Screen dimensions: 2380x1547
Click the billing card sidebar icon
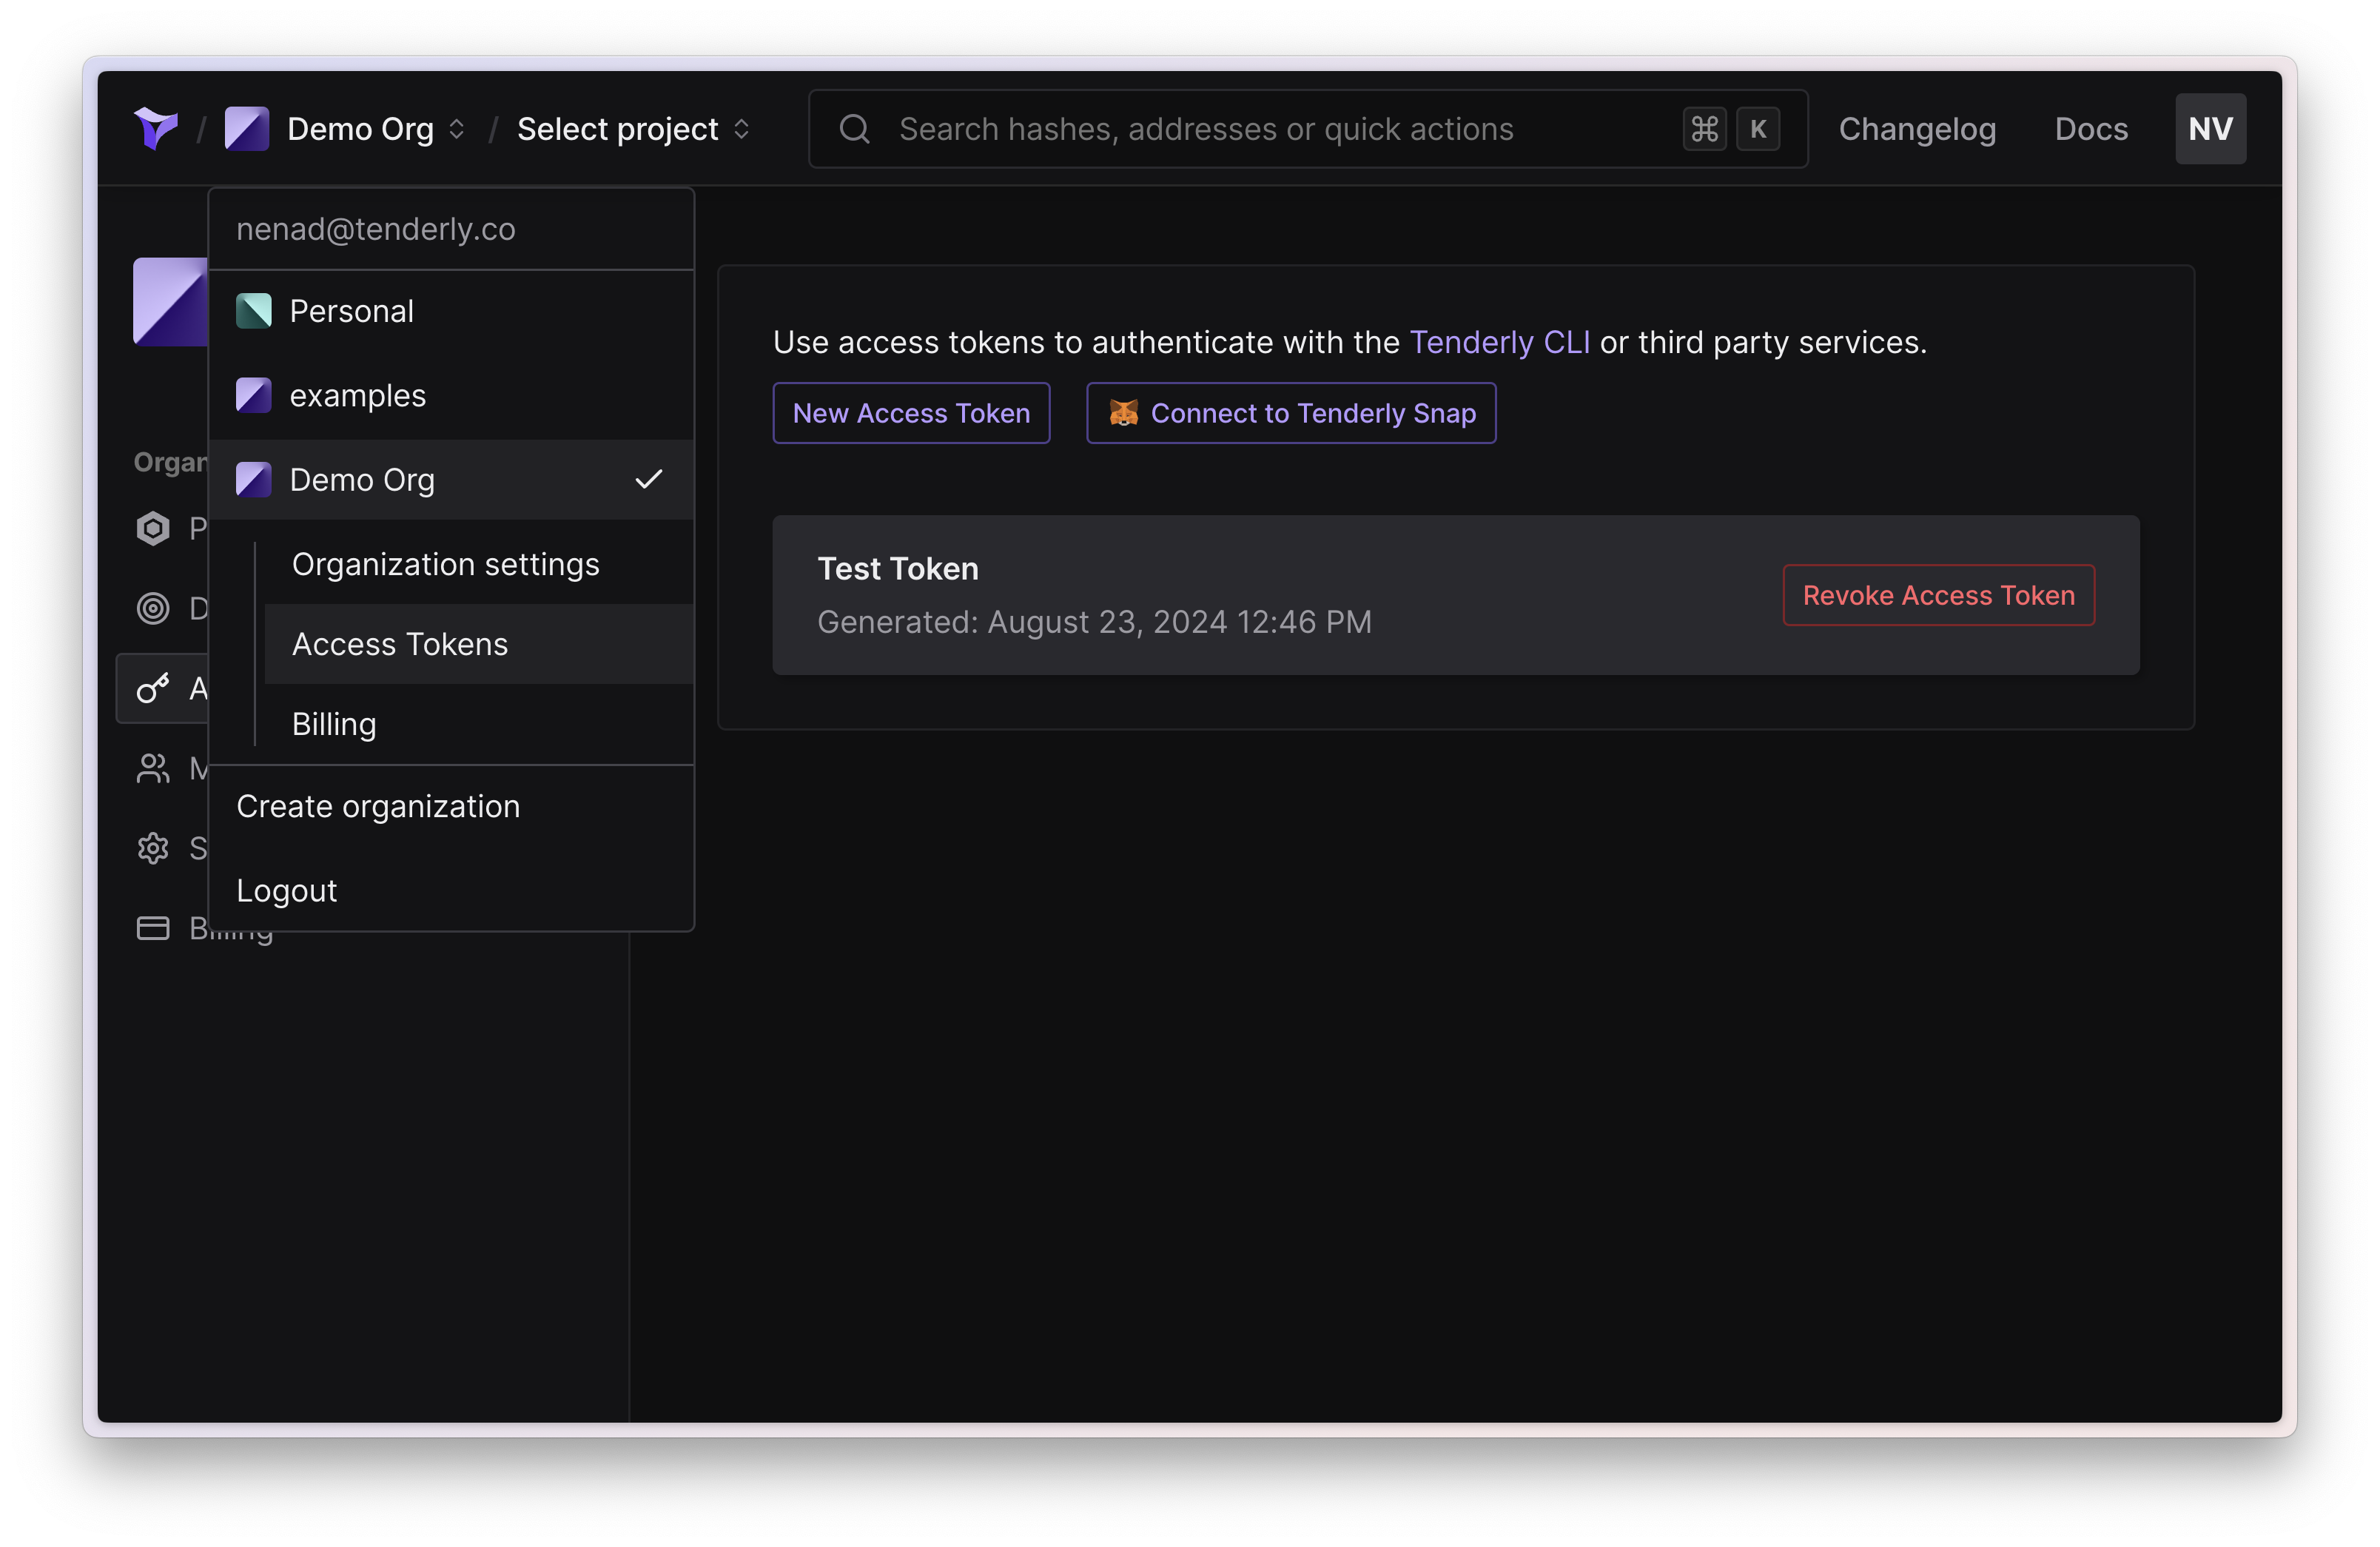point(153,928)
